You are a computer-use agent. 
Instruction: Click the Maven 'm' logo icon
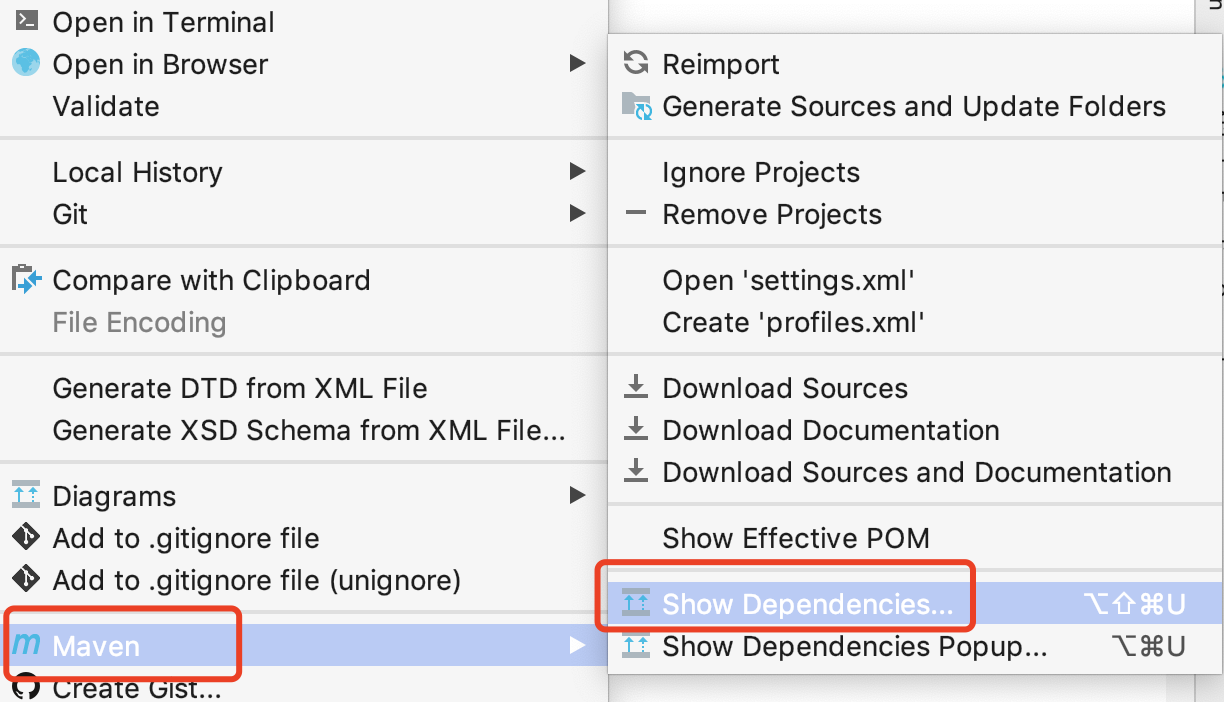(26, 645)
